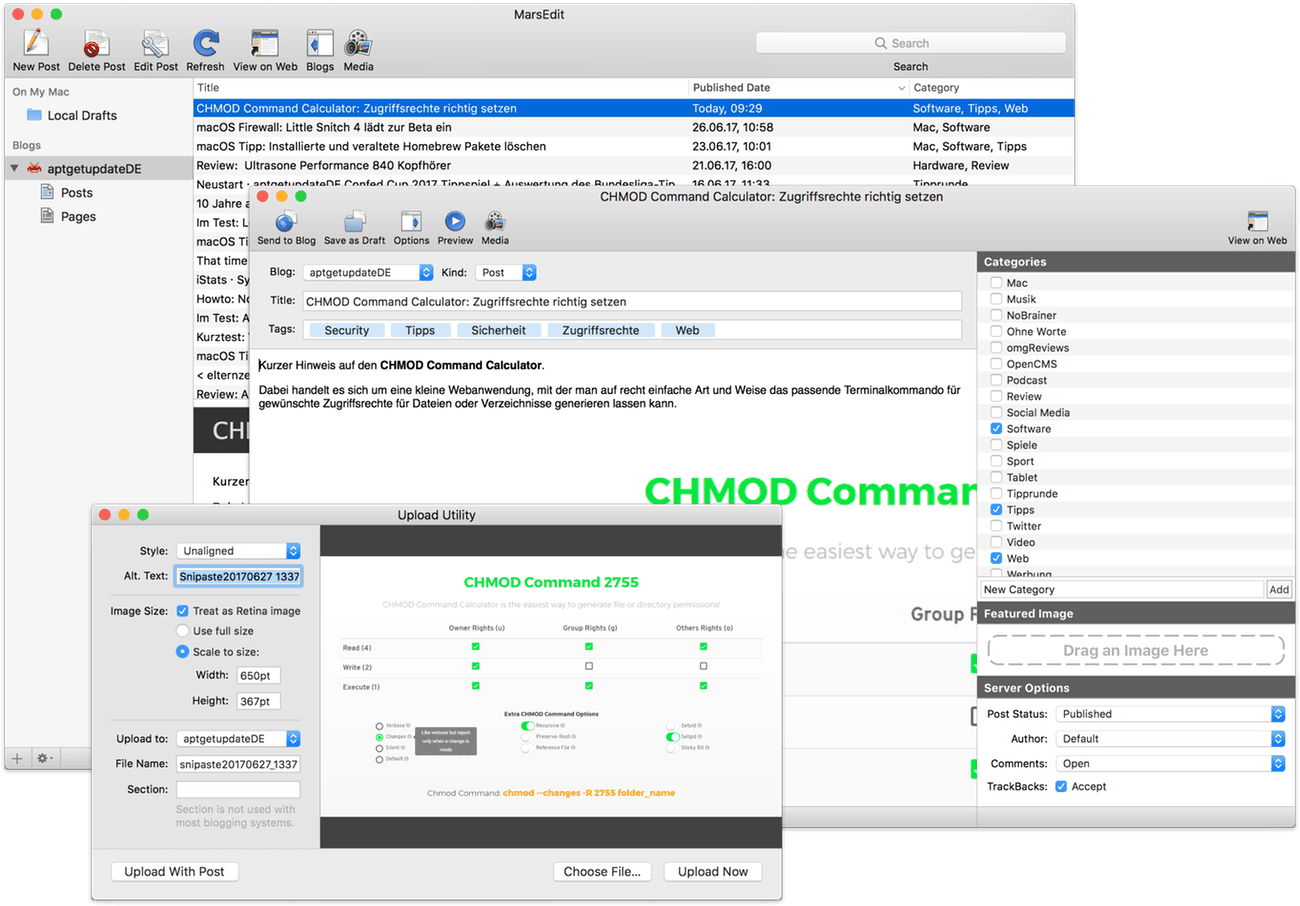The height and width of the screenshot is (906, 1300).
Task: Open the gear action menu in sidebar footer
Action: (45, 759)
